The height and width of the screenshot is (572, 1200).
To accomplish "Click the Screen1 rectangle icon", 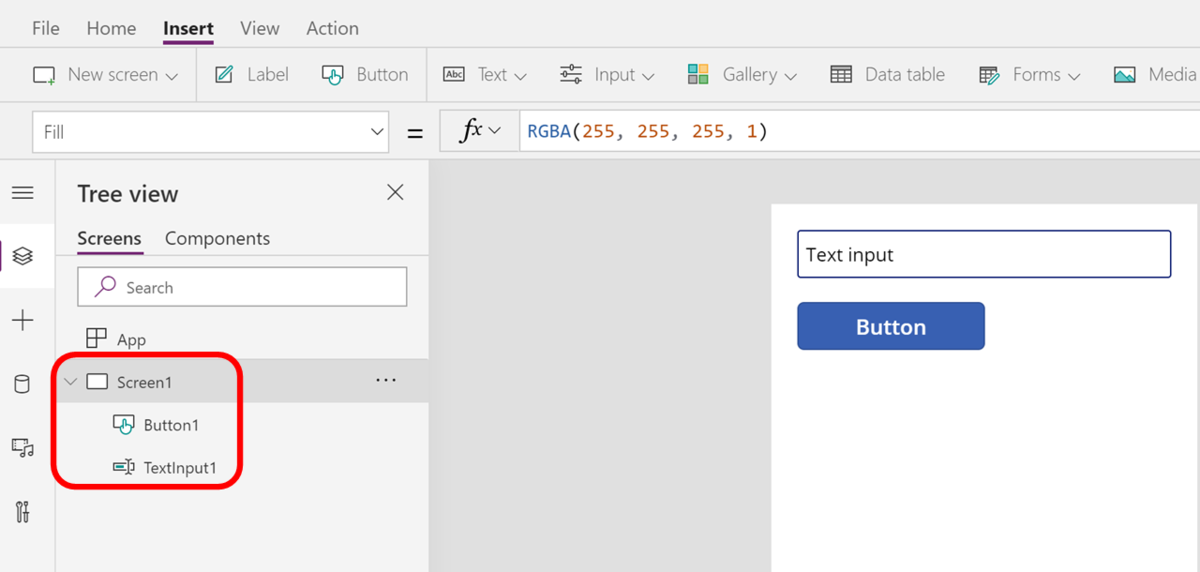I will pyautogui.click(x=97, y=382).
